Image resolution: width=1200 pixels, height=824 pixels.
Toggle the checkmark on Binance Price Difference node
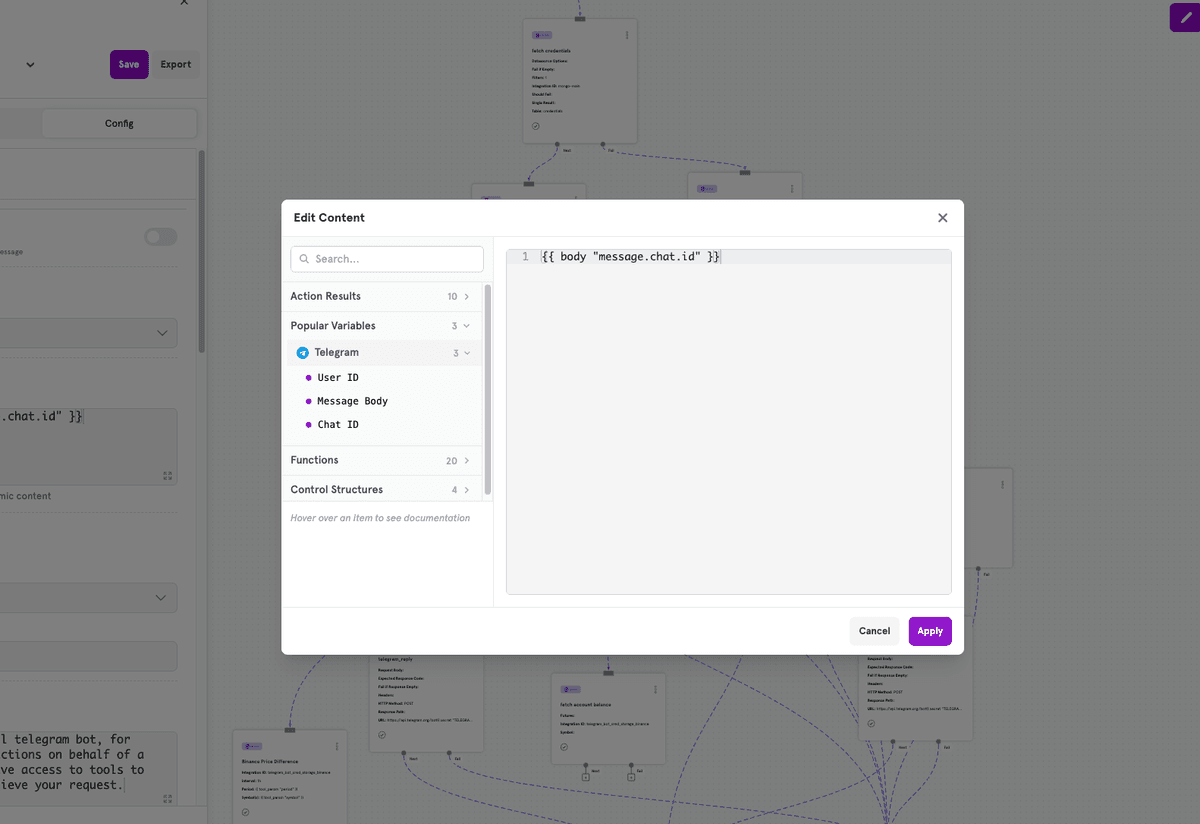pyautogui.click(x=246, y=812)
